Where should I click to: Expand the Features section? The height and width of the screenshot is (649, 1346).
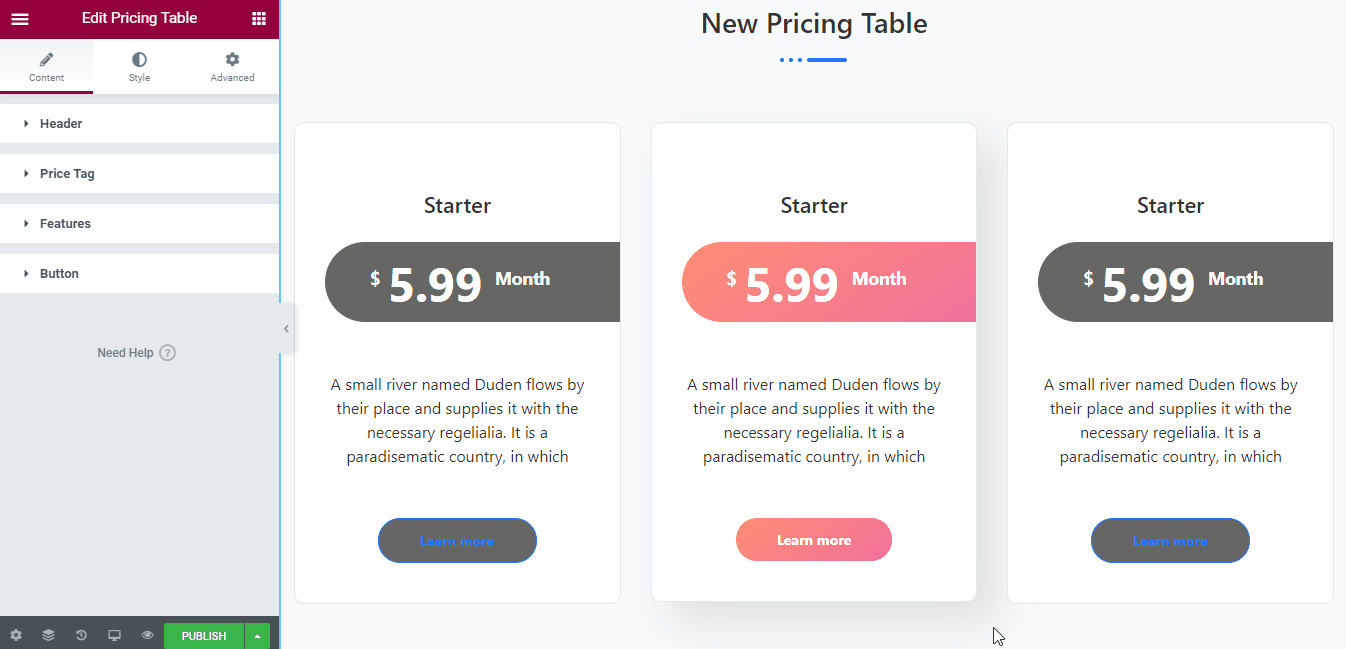[139, 224]
